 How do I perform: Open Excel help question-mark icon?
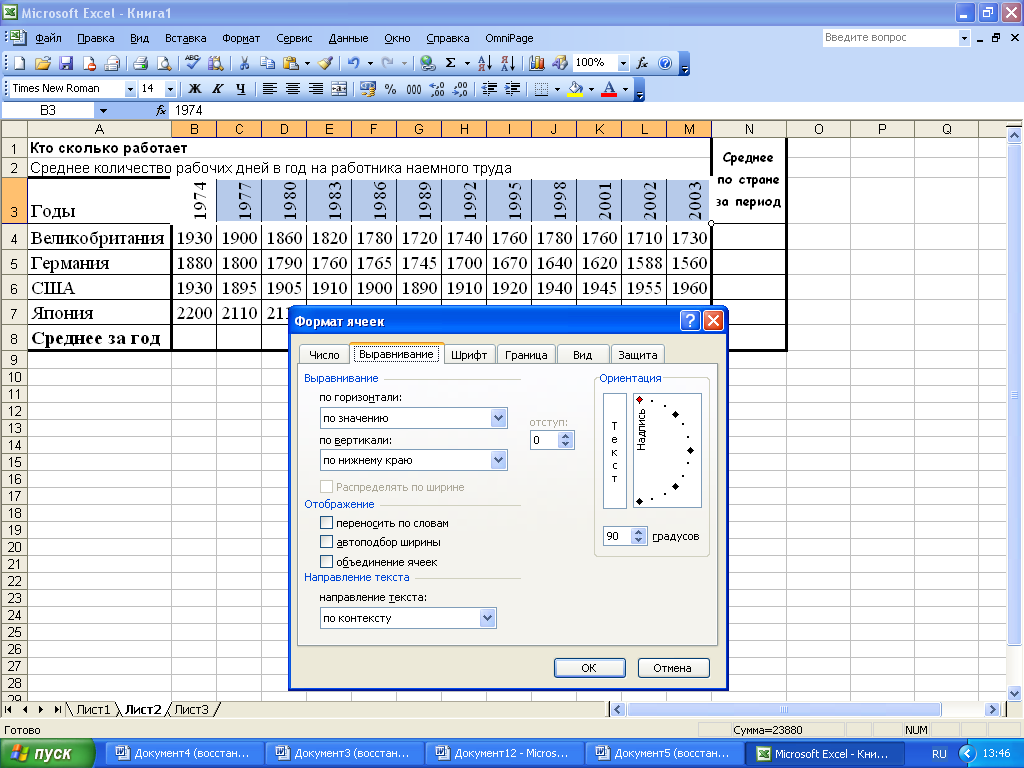[x=665, y=63]
